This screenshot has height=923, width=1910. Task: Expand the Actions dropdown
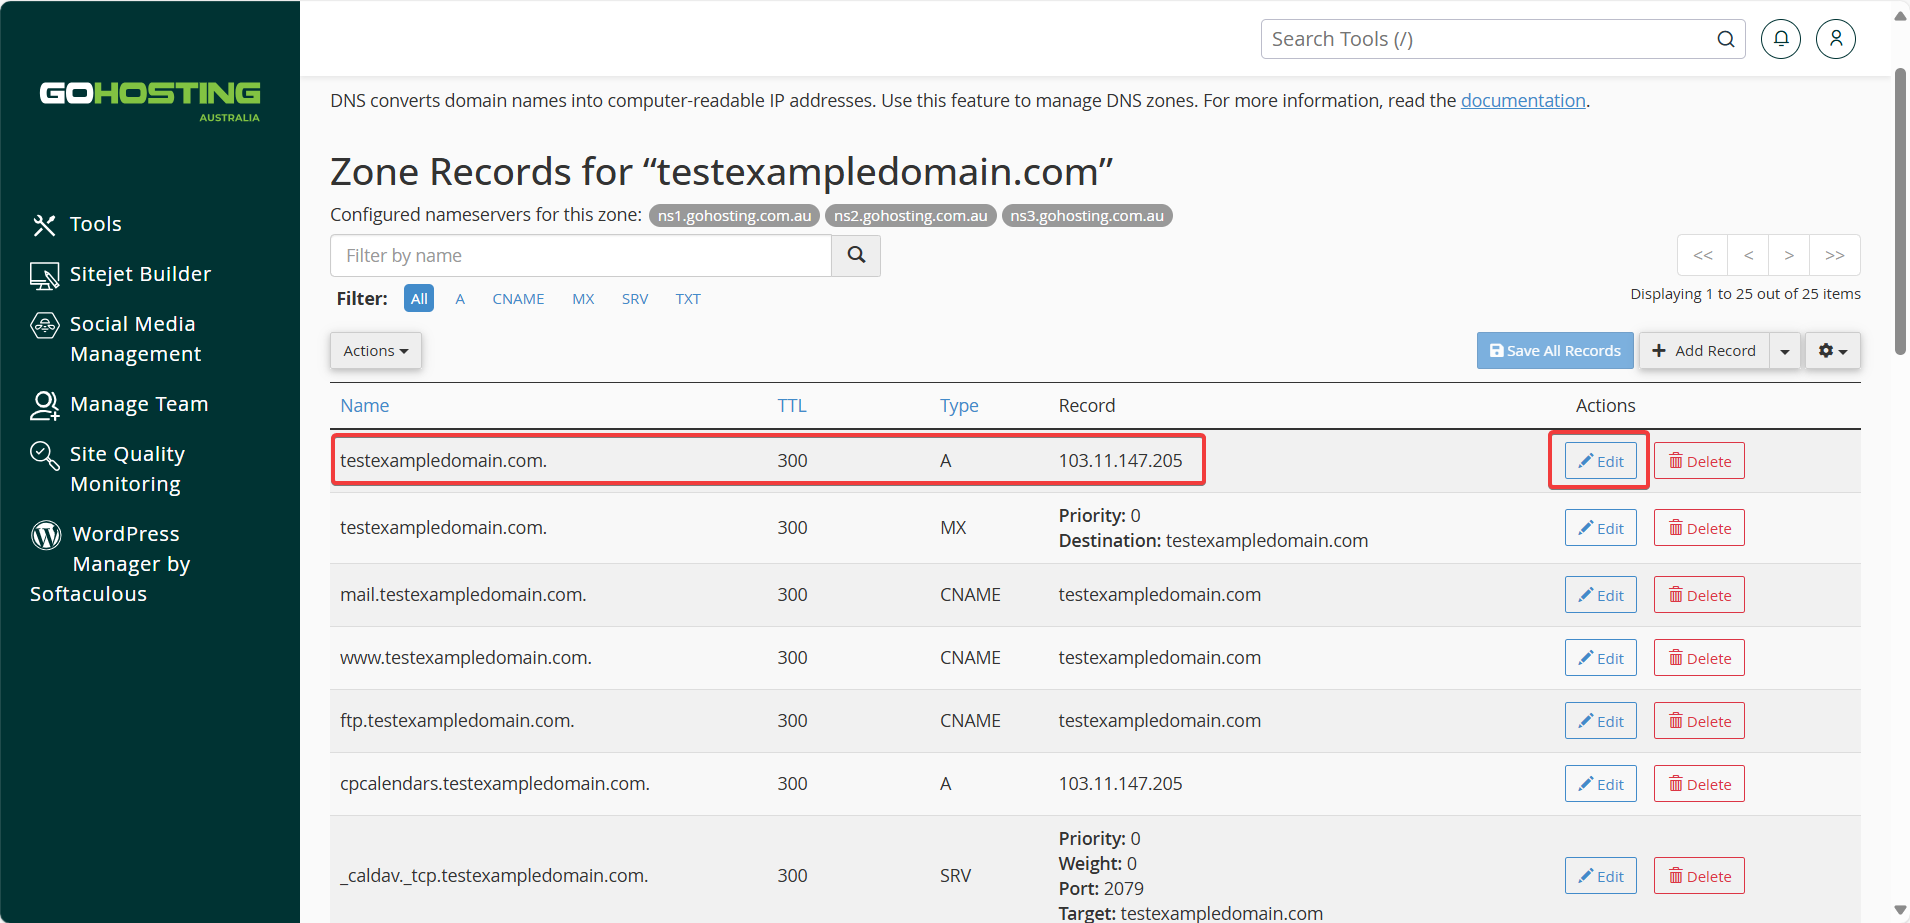pyautogui.click(x=376, y=351)
